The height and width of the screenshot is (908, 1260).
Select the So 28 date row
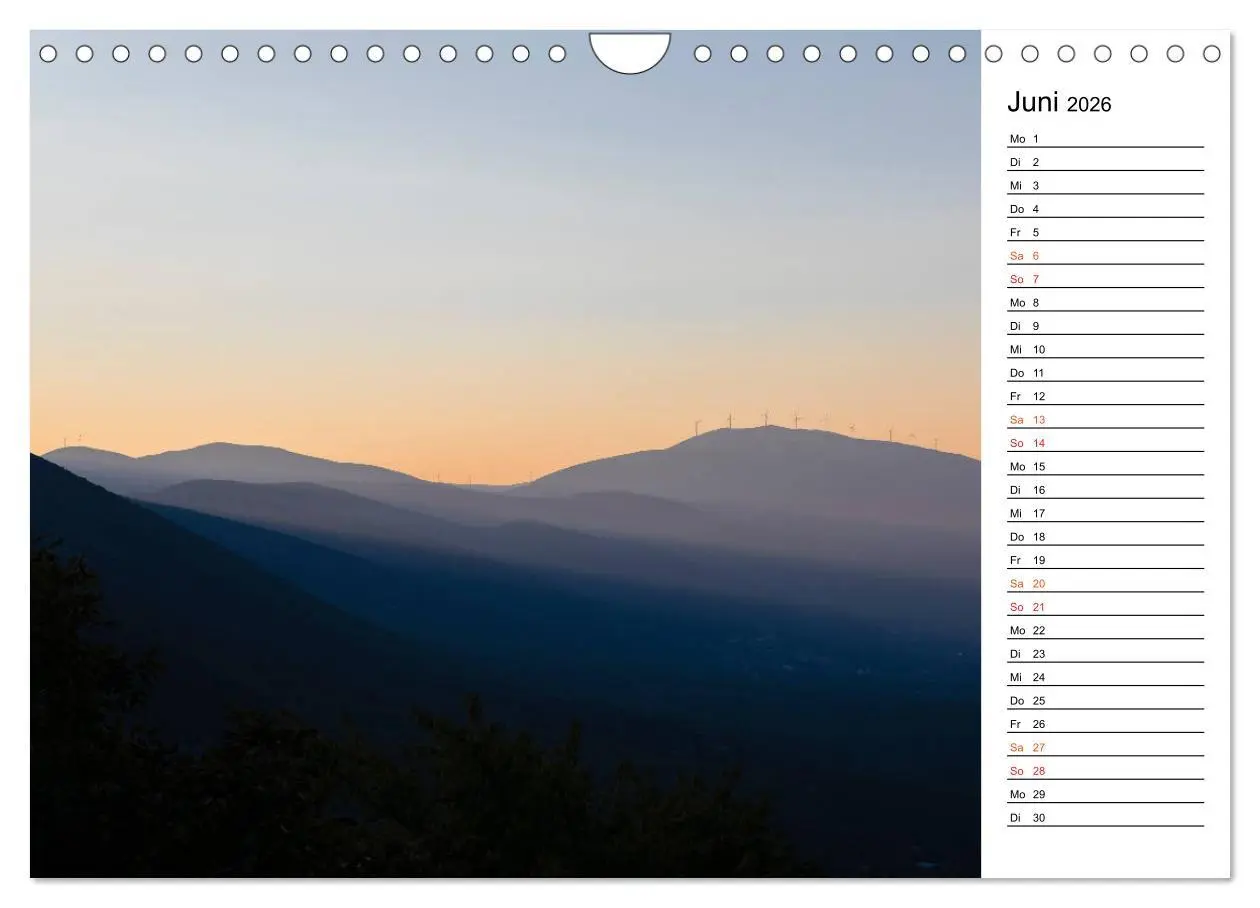coord(1105,771)
